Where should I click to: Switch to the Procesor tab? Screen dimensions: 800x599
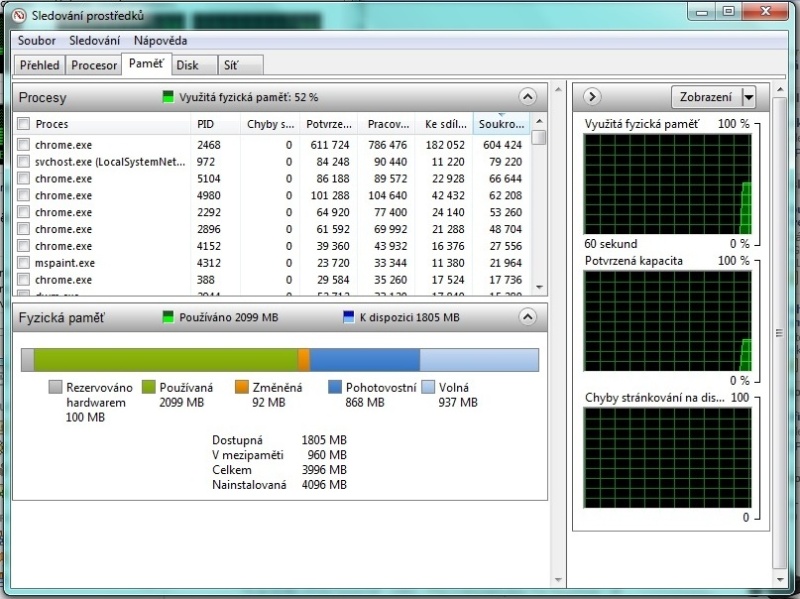[x=94, y=65]
